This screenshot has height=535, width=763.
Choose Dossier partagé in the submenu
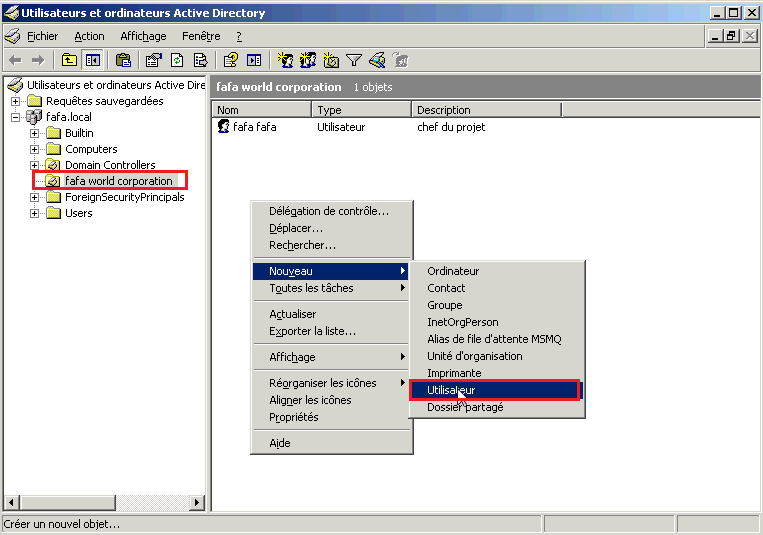pos(497,407)
